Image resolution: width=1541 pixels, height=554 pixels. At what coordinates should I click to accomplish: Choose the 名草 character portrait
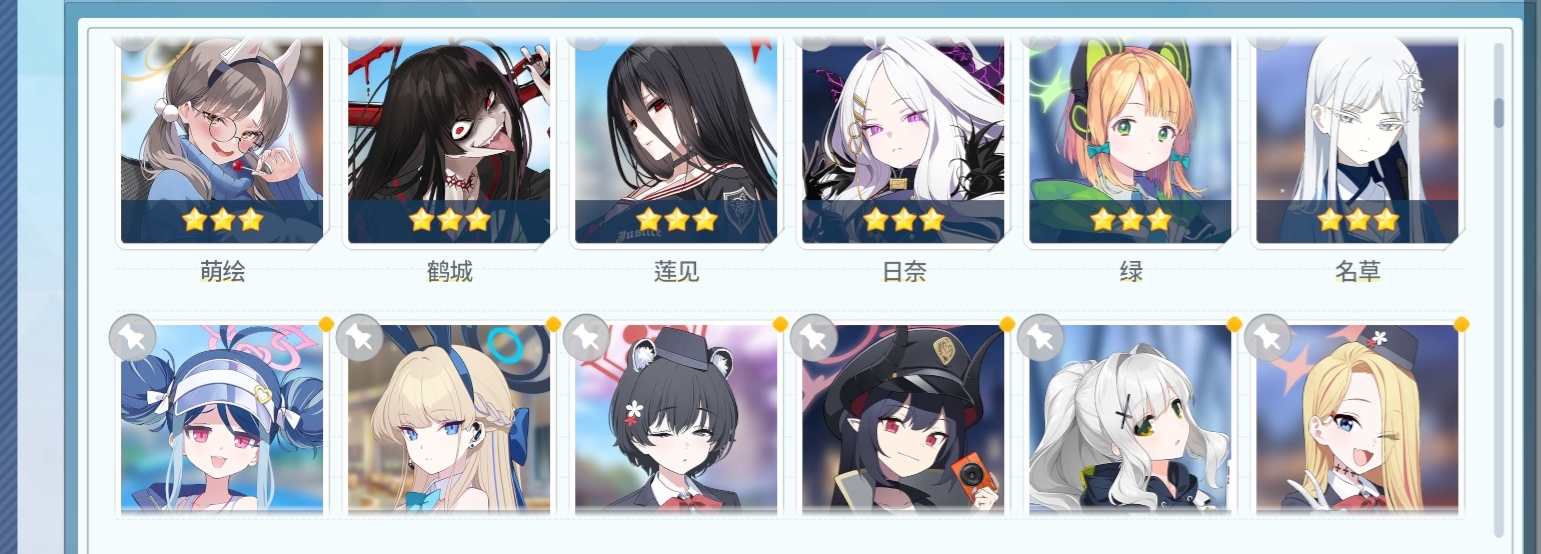click(1357, 141)
